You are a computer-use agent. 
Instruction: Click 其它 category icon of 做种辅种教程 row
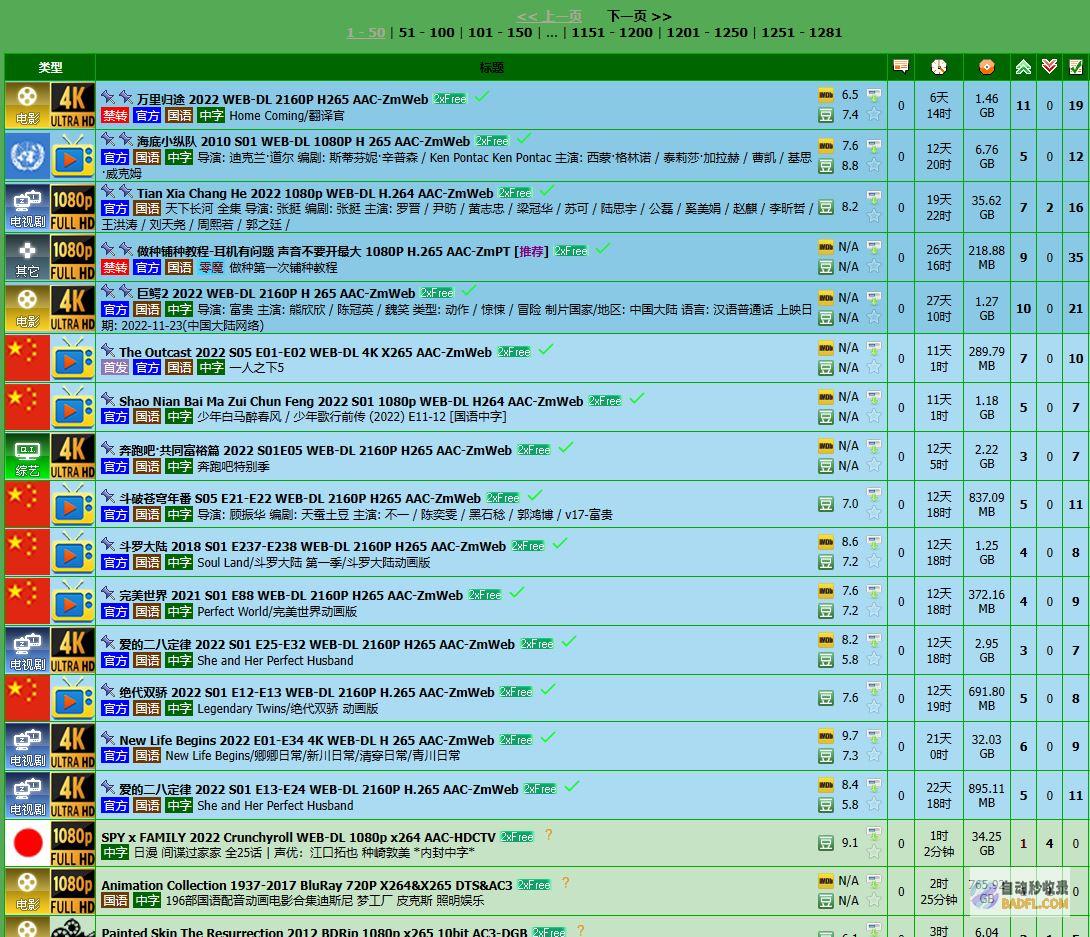[x=27, y=257]
